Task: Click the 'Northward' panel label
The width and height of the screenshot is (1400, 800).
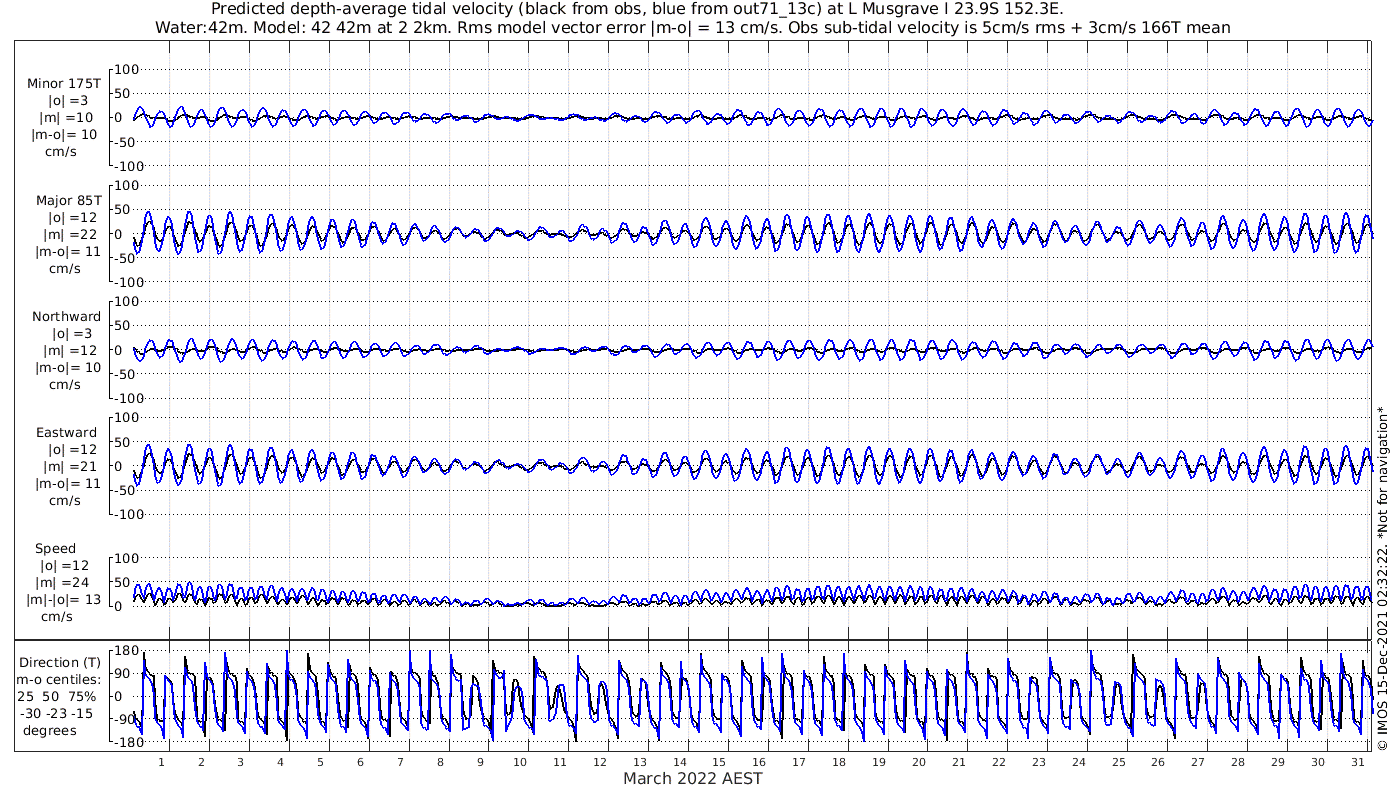Action: click(x=66, y=317)
